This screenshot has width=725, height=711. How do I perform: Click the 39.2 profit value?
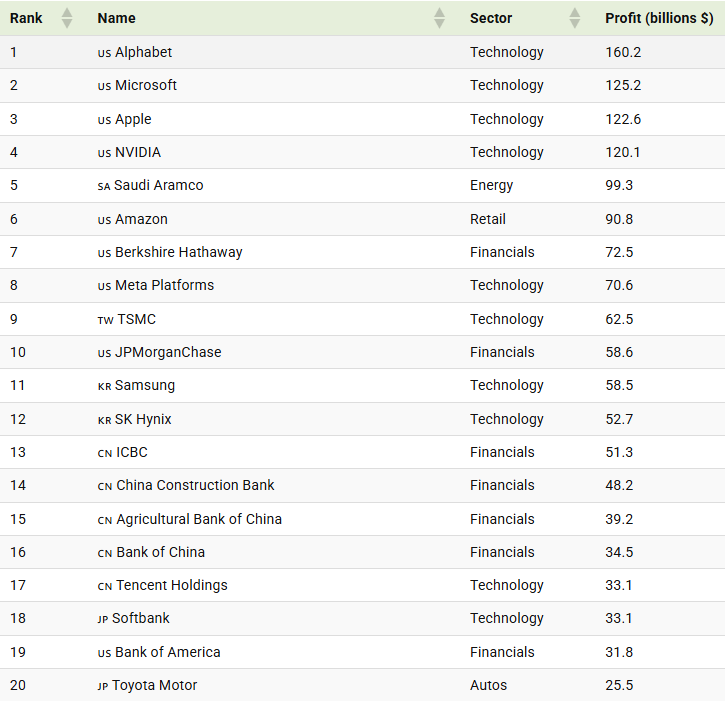coord(619,519)
